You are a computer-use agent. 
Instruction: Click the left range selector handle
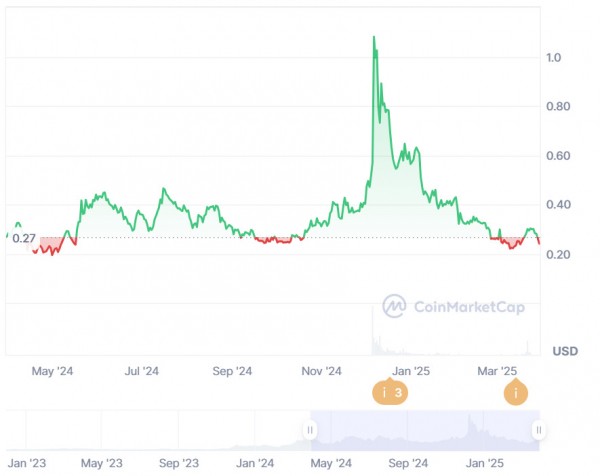(310, 430)
